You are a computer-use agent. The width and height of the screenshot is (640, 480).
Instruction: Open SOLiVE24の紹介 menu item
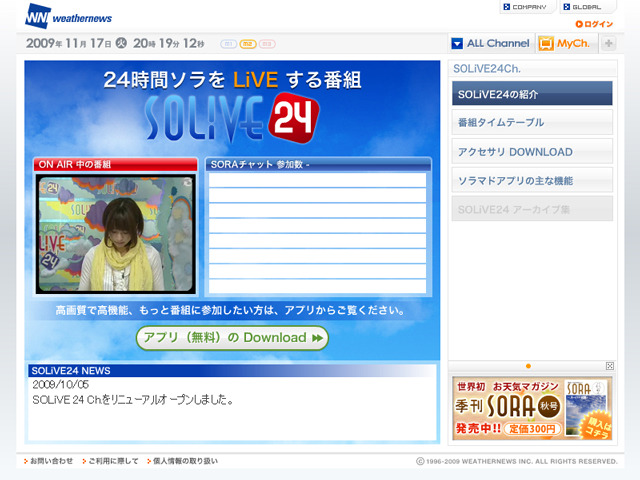(x=532, y=93)
